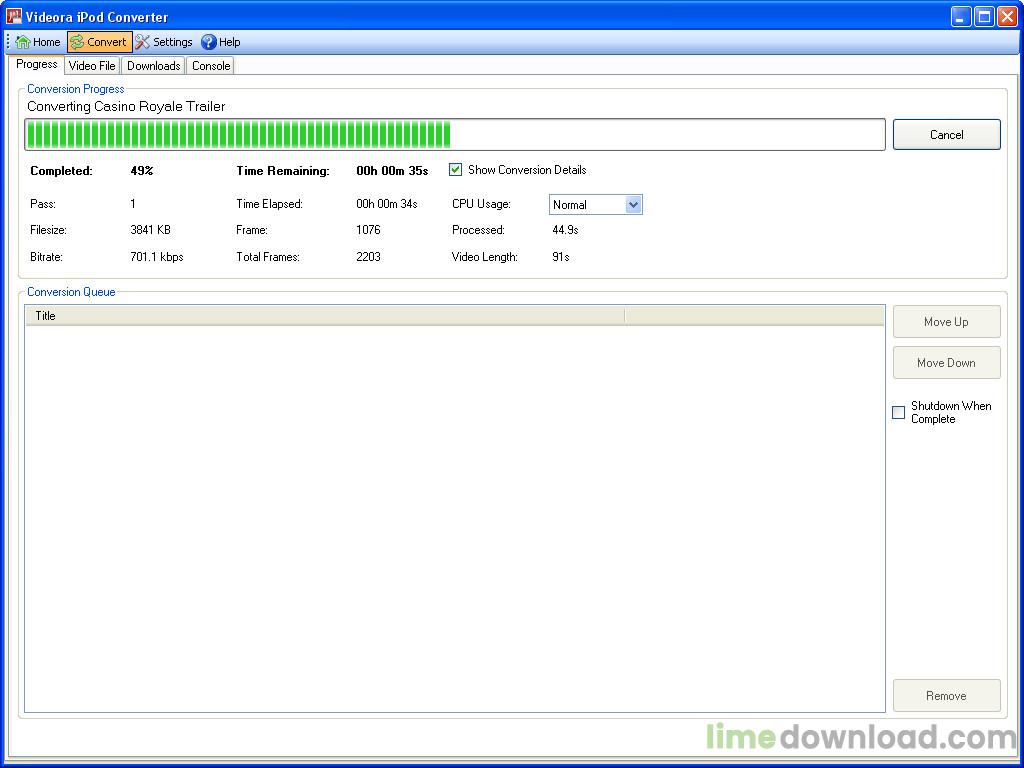This screenshot has width=1024, height=768.
Task: Click the frame value 1076
Action: (x=368, y=230)
